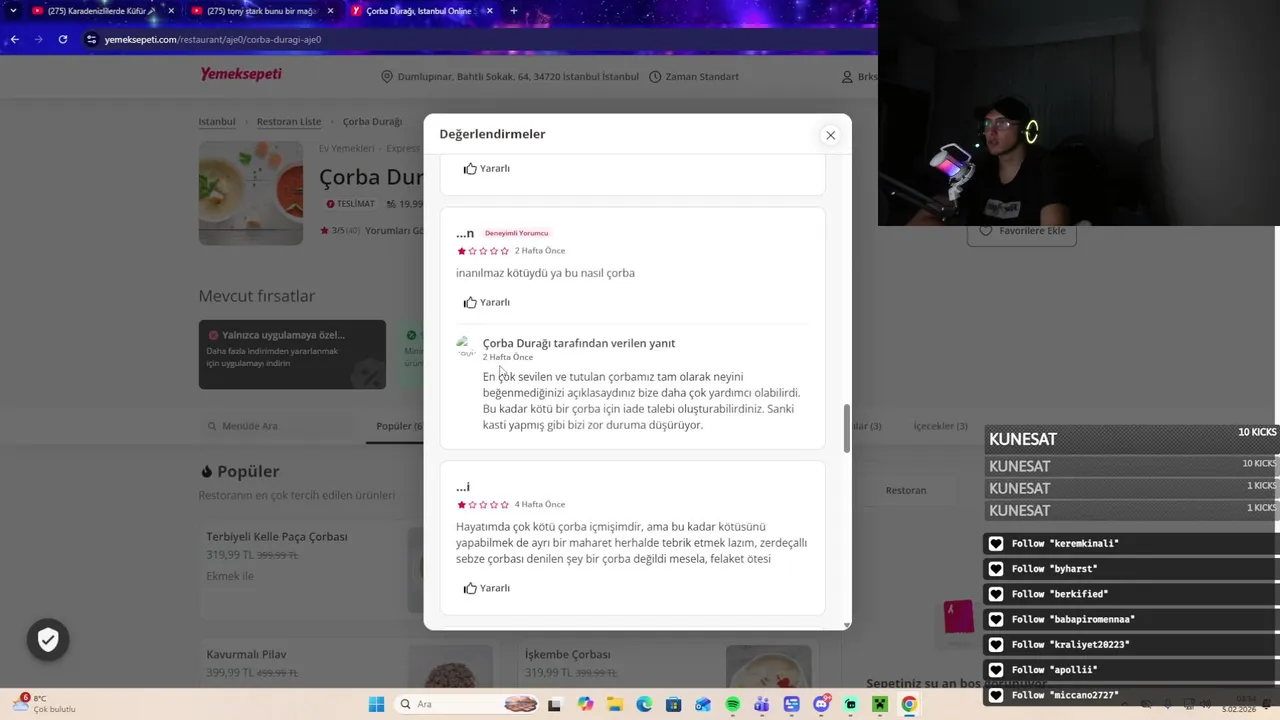Close the tony stark tab

(x=330, y=11)
